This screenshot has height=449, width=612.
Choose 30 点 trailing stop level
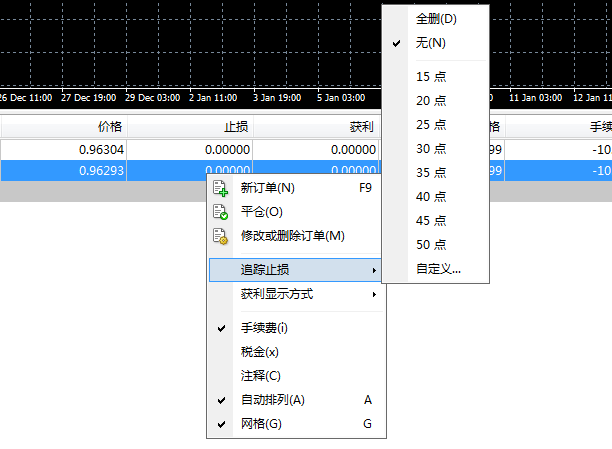click(x=431, y=148)
